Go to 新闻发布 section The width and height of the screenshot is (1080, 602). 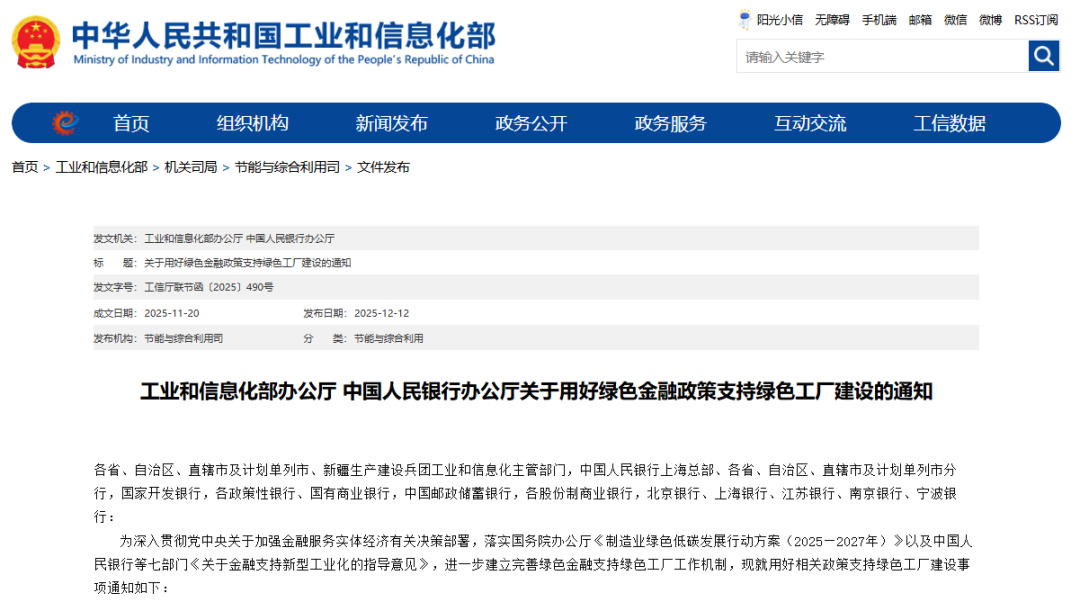391,123
